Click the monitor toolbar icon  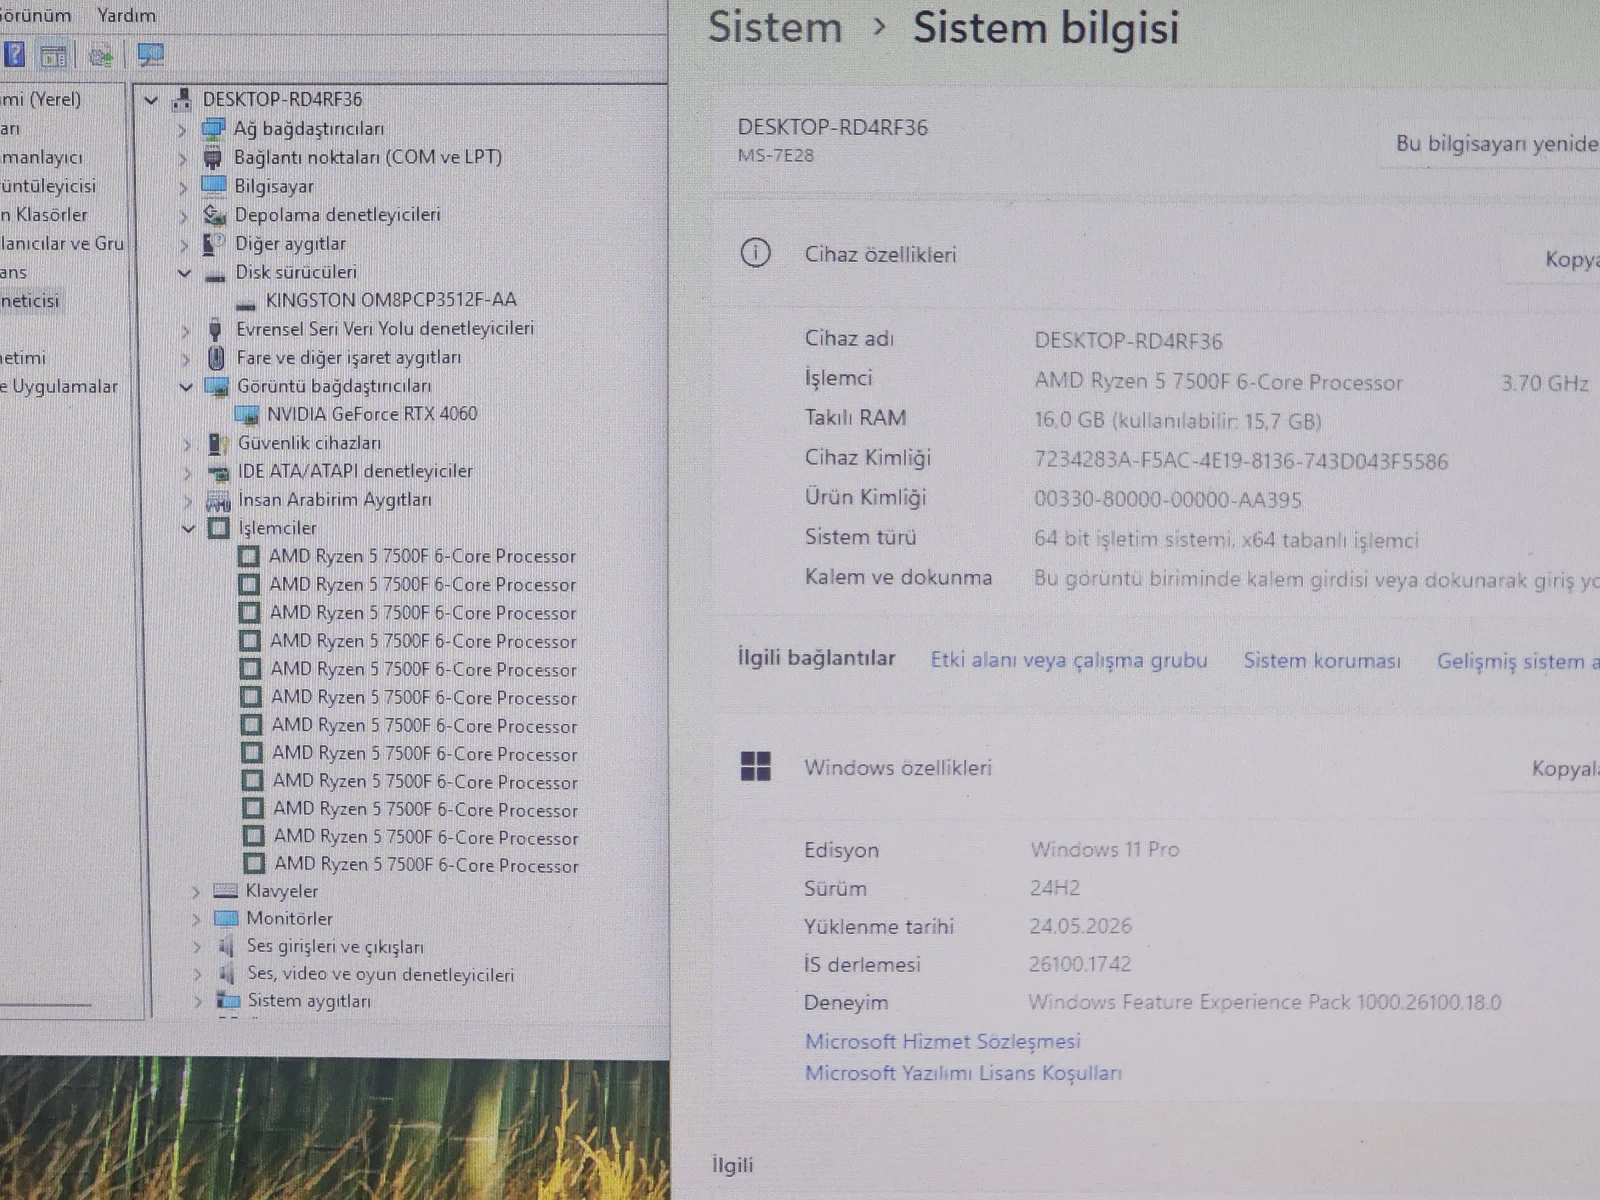pos(150,56)
